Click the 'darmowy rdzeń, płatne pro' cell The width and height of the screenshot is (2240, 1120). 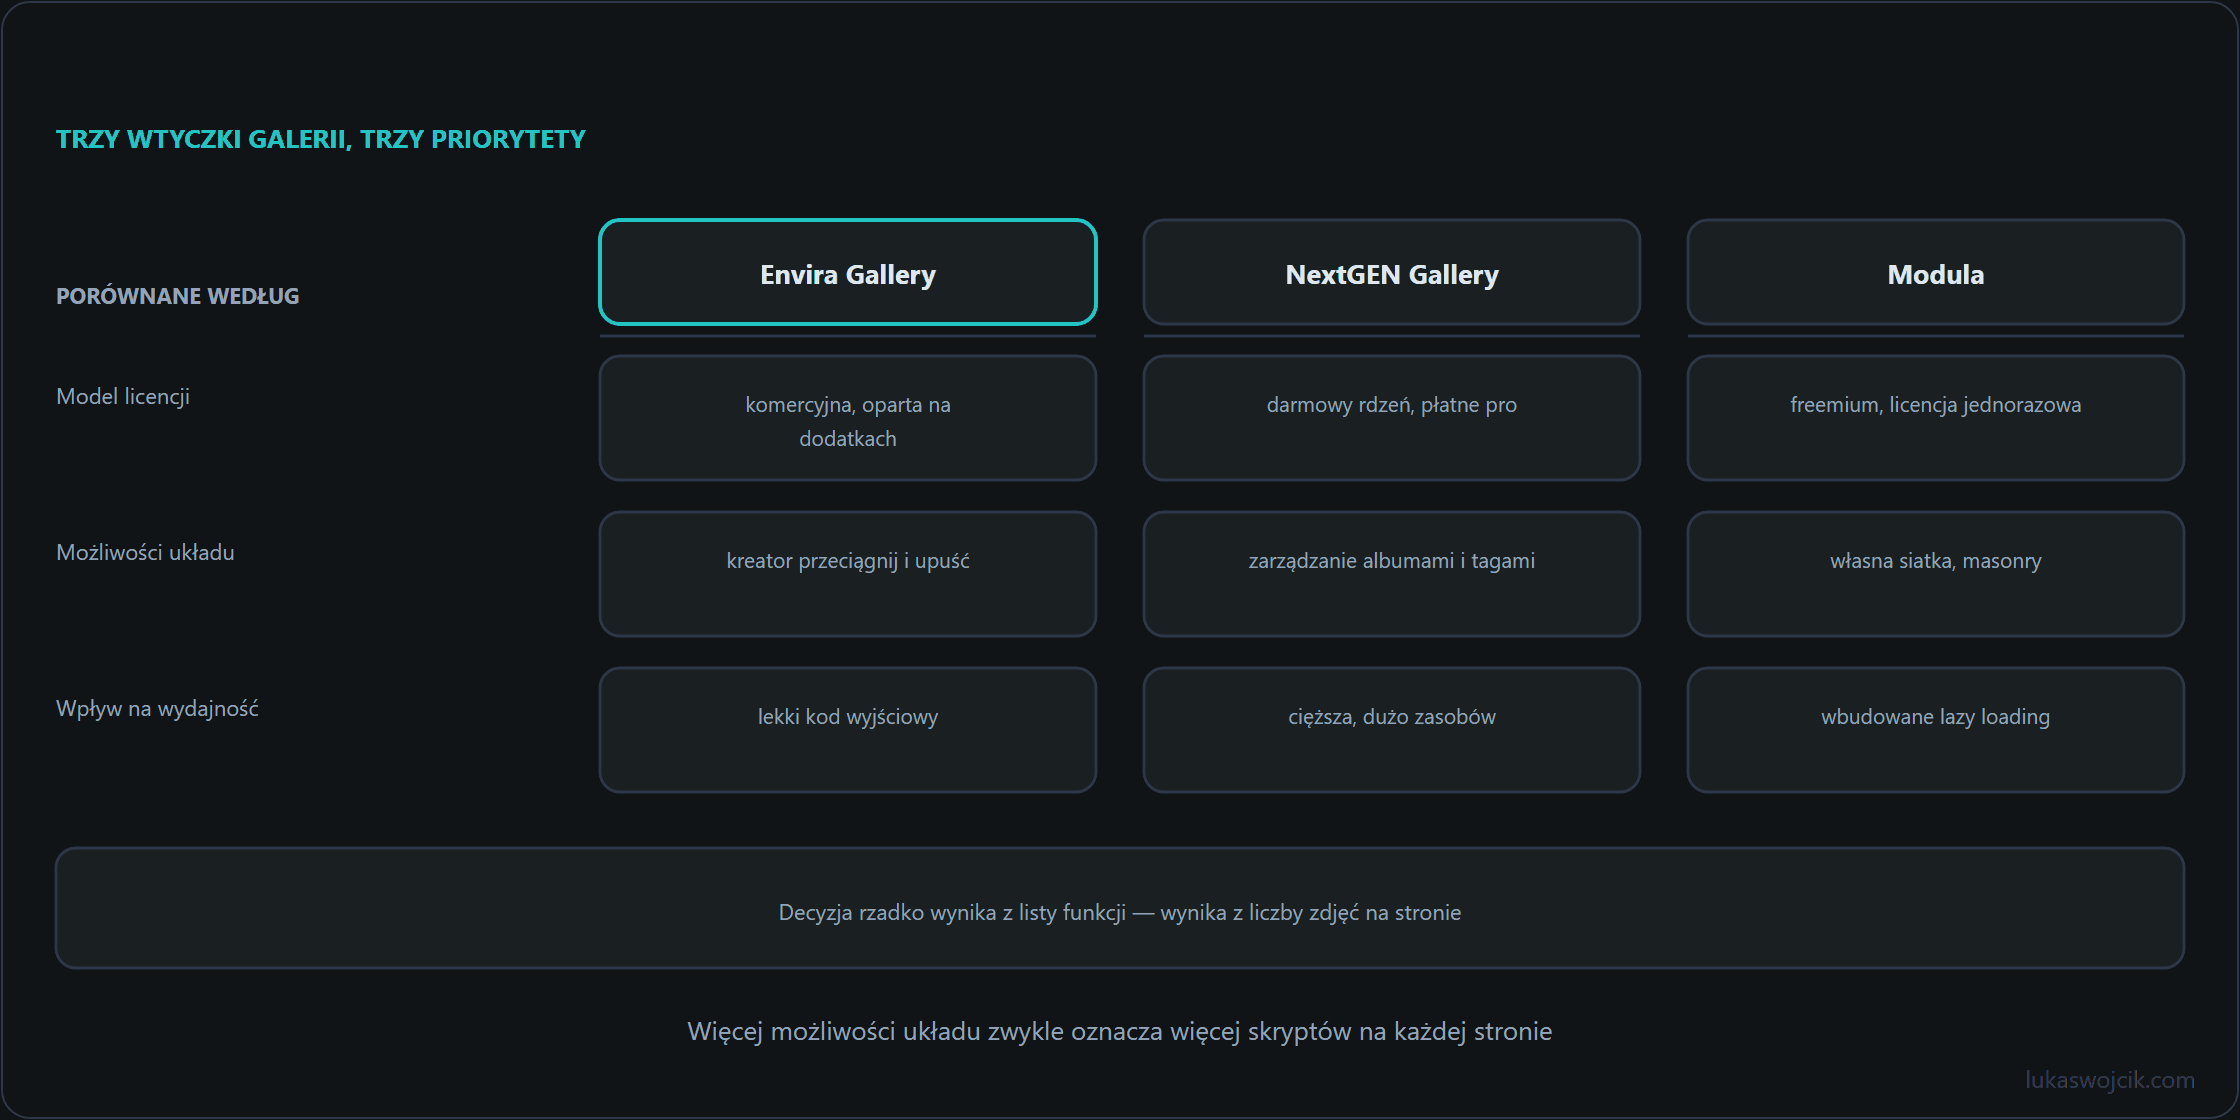pos(1392,418)
